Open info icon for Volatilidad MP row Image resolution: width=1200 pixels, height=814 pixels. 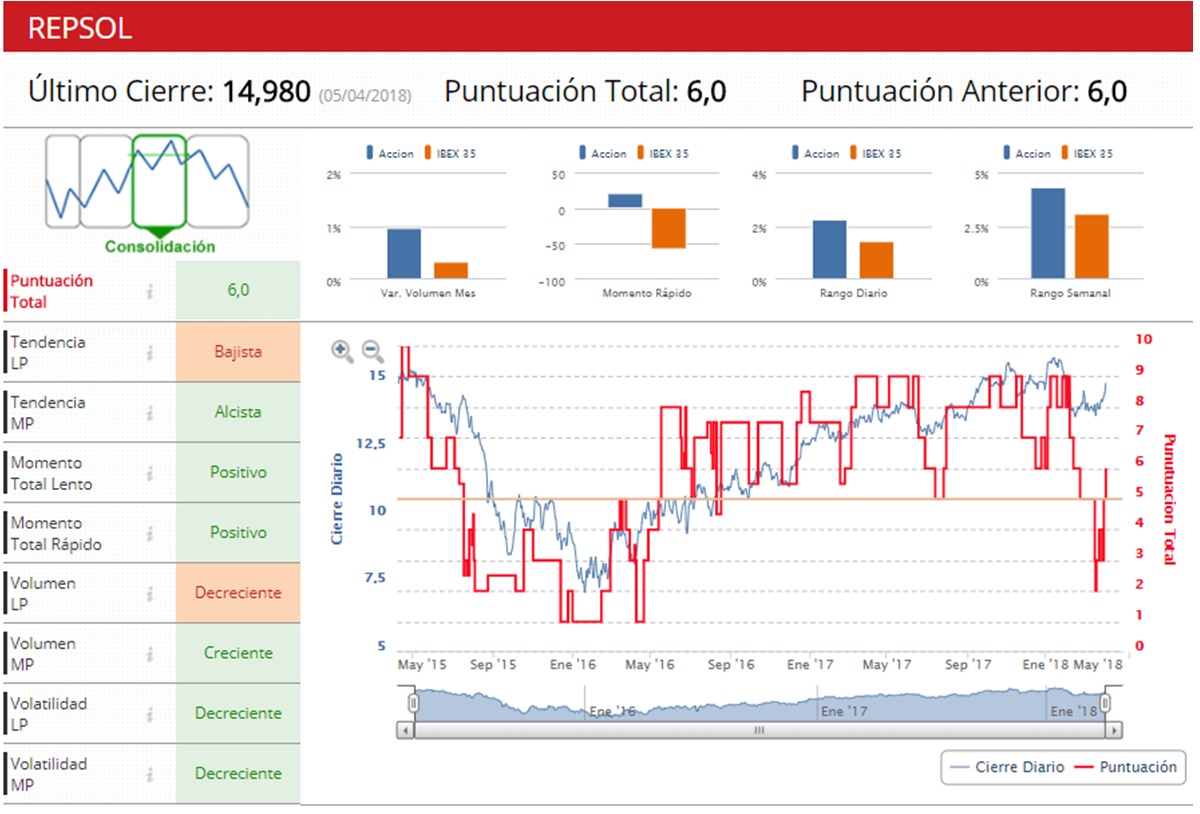tap(149, 774)
